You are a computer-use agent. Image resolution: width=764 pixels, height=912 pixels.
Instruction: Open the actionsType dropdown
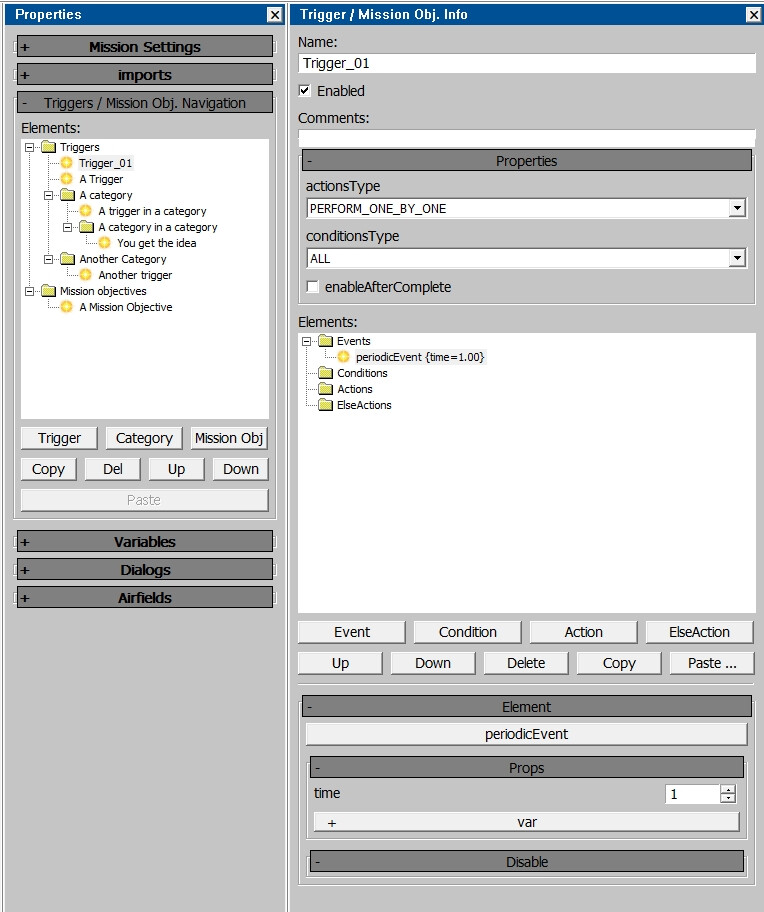(737, 208)
